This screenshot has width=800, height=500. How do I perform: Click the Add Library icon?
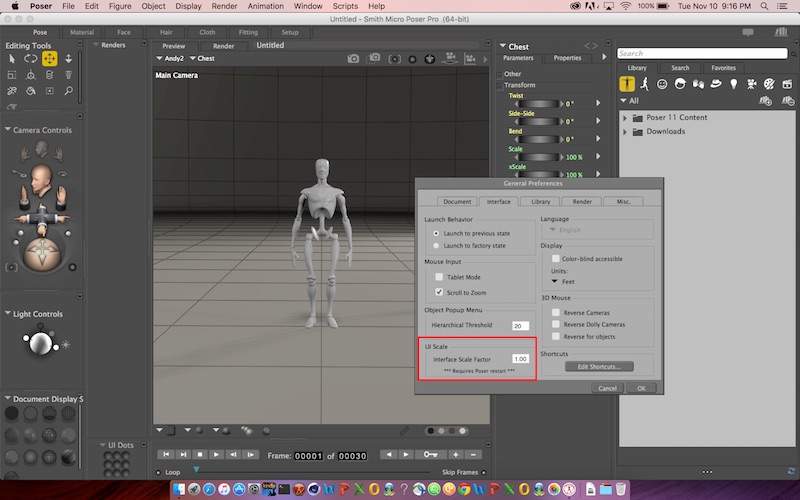click(x=765, y=101)
